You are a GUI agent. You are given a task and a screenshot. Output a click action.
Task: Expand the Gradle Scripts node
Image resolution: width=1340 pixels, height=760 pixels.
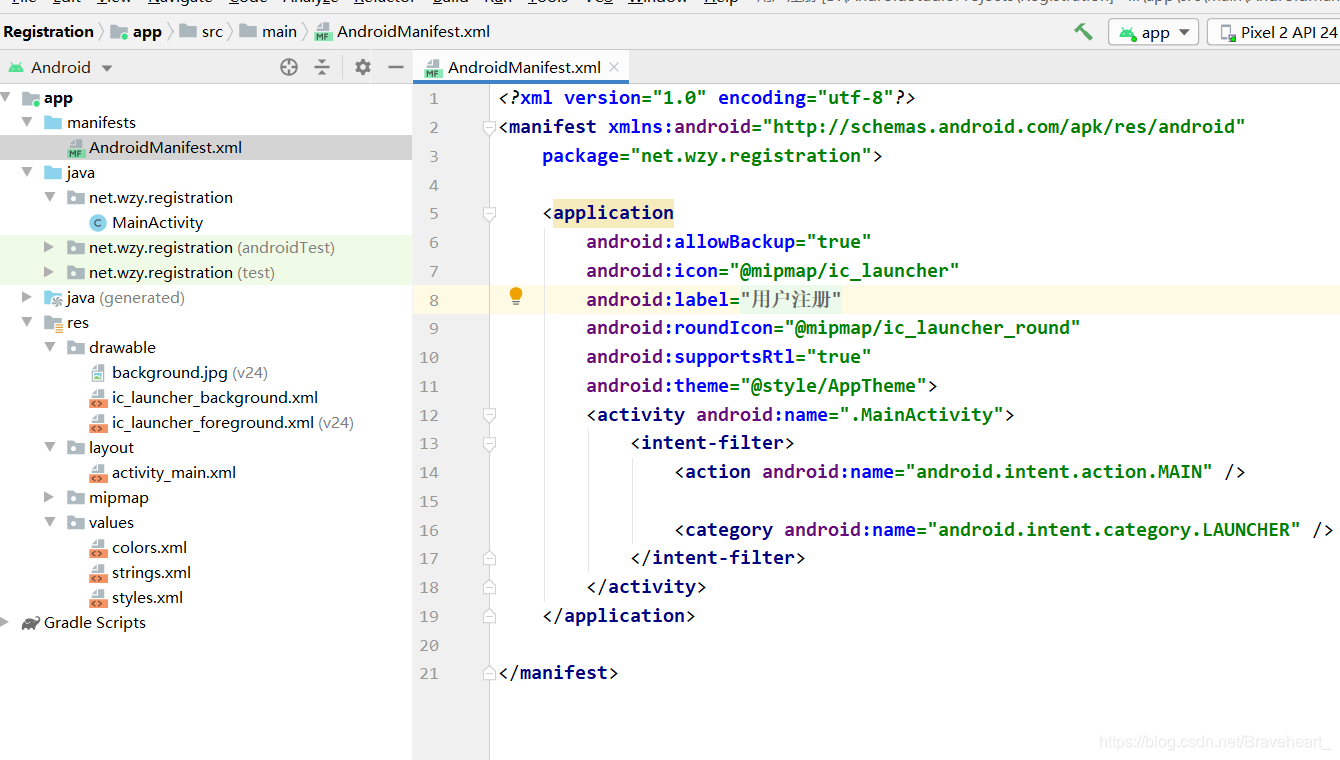(6, 623)
